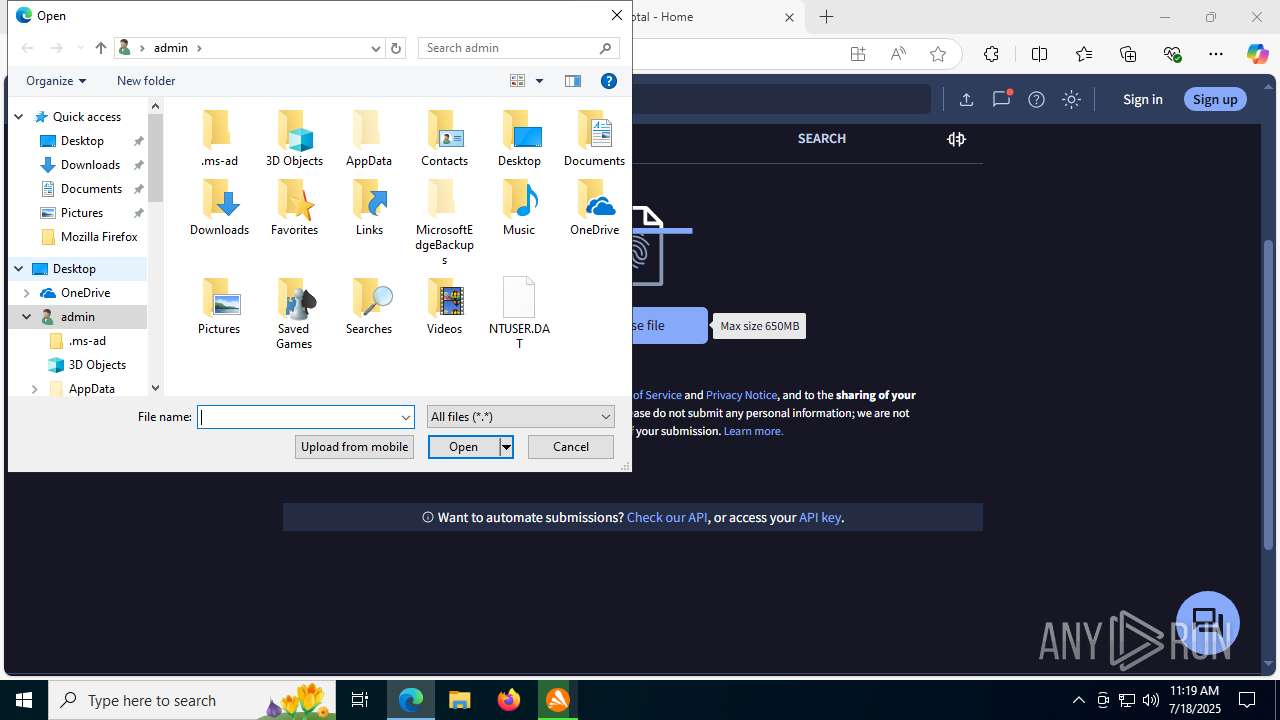Select the Pictures folder in file list

[x=219, y=306]
